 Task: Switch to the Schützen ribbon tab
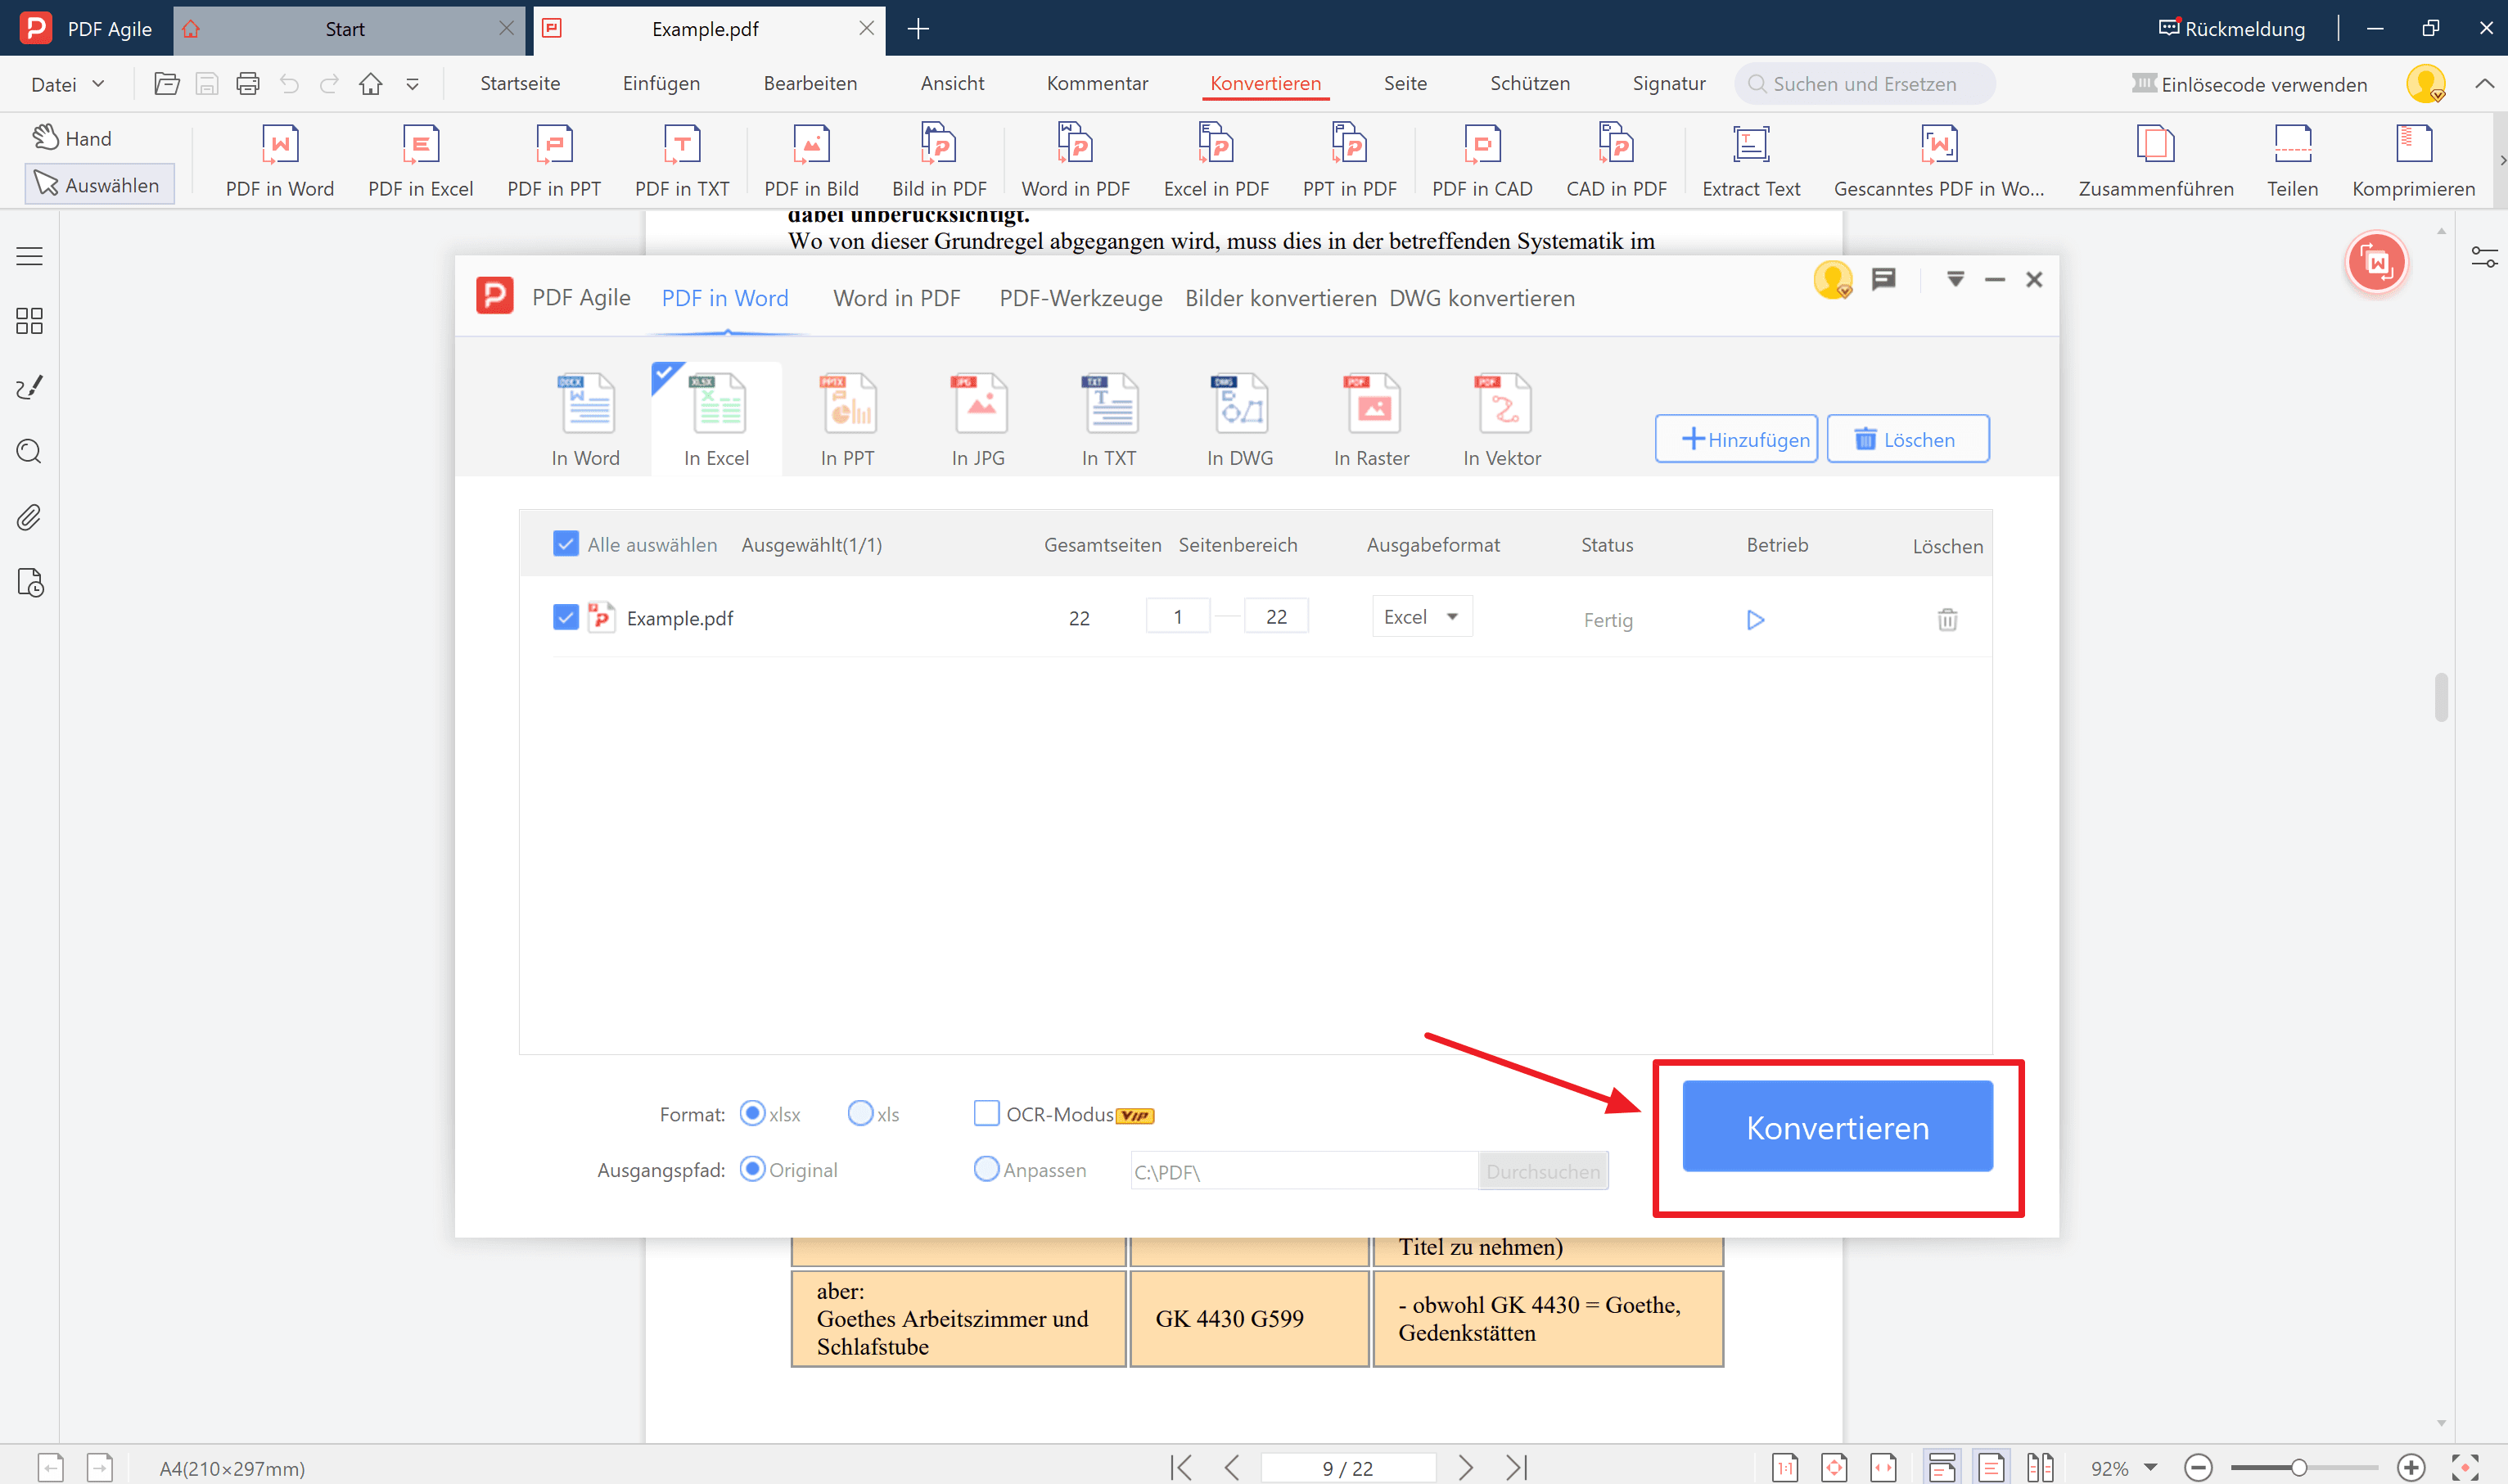[1530, 84]
